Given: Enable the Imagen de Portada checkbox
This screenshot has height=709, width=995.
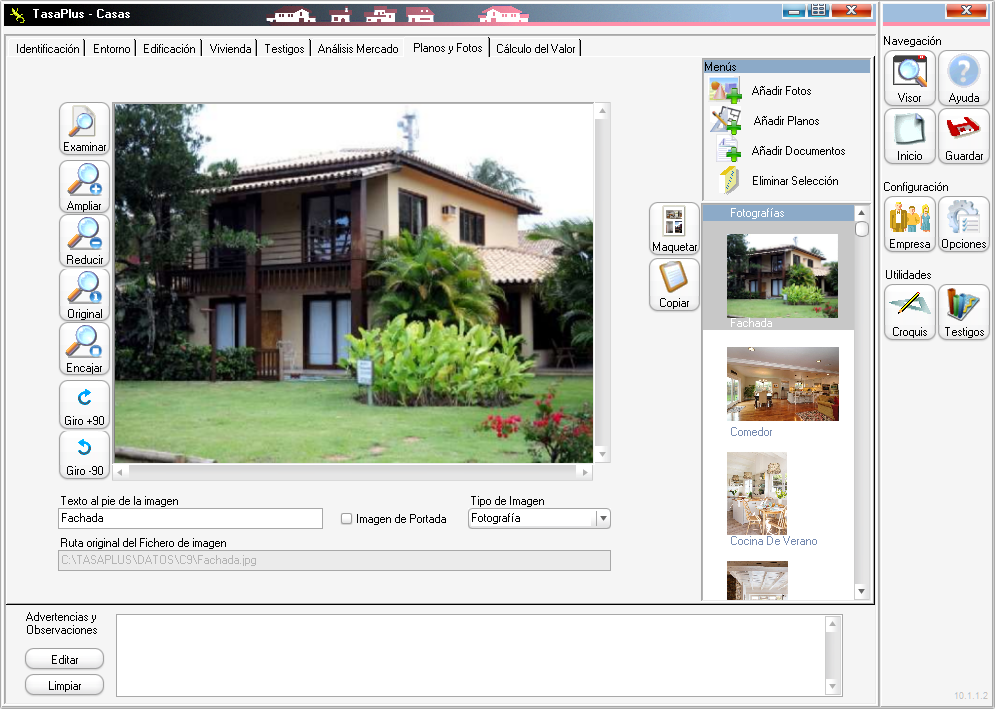Looking at the screenshot, I should pos(347,519).
